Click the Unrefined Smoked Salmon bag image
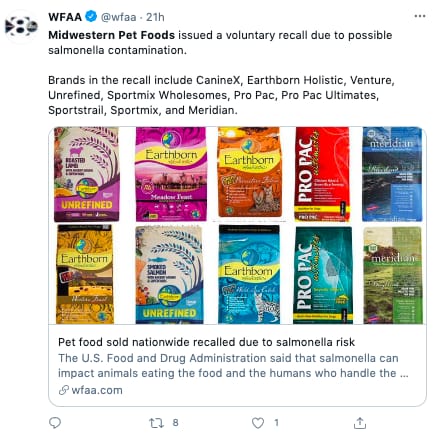Image resolution: width=437 pixels, height=437 pixels. (x=169, y=275)
